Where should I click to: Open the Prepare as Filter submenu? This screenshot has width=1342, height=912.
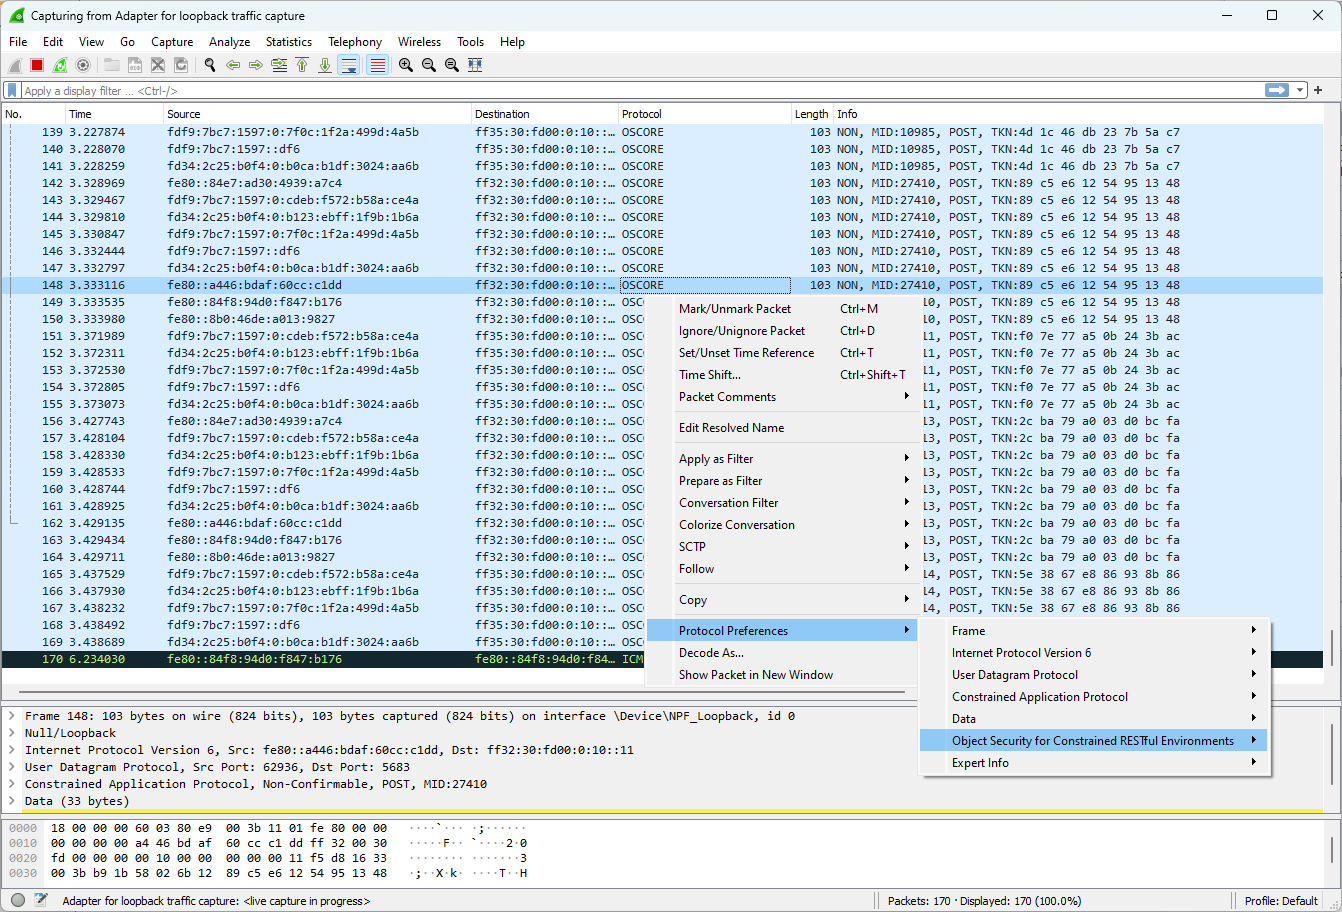tap(782, 481)
